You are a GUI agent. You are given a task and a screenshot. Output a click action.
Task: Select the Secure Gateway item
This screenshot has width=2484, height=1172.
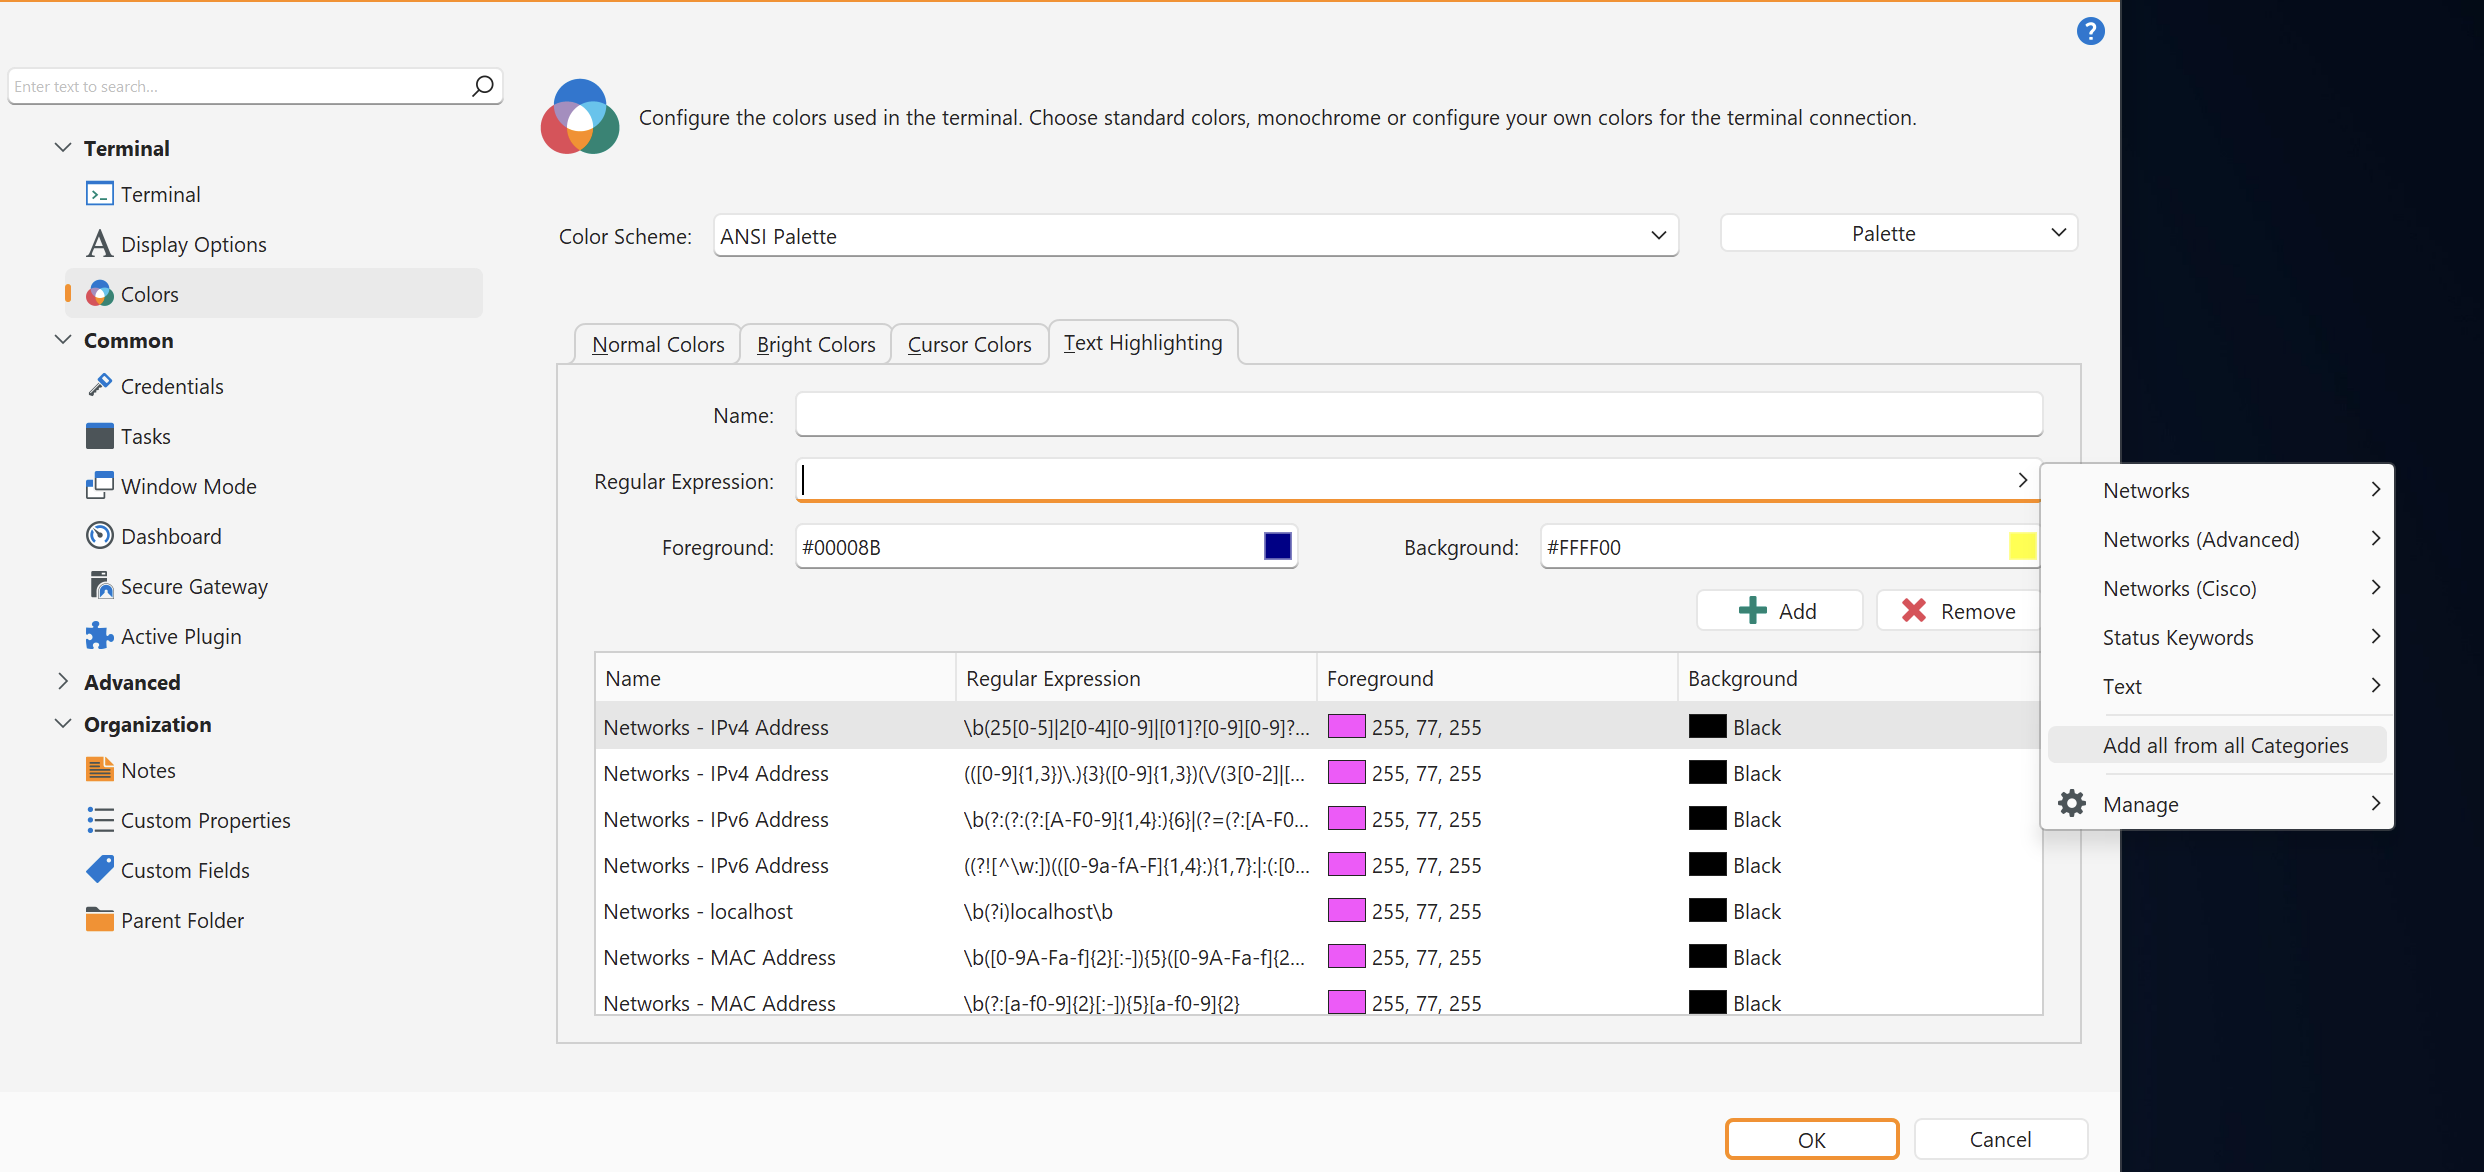tap(193, 586)
